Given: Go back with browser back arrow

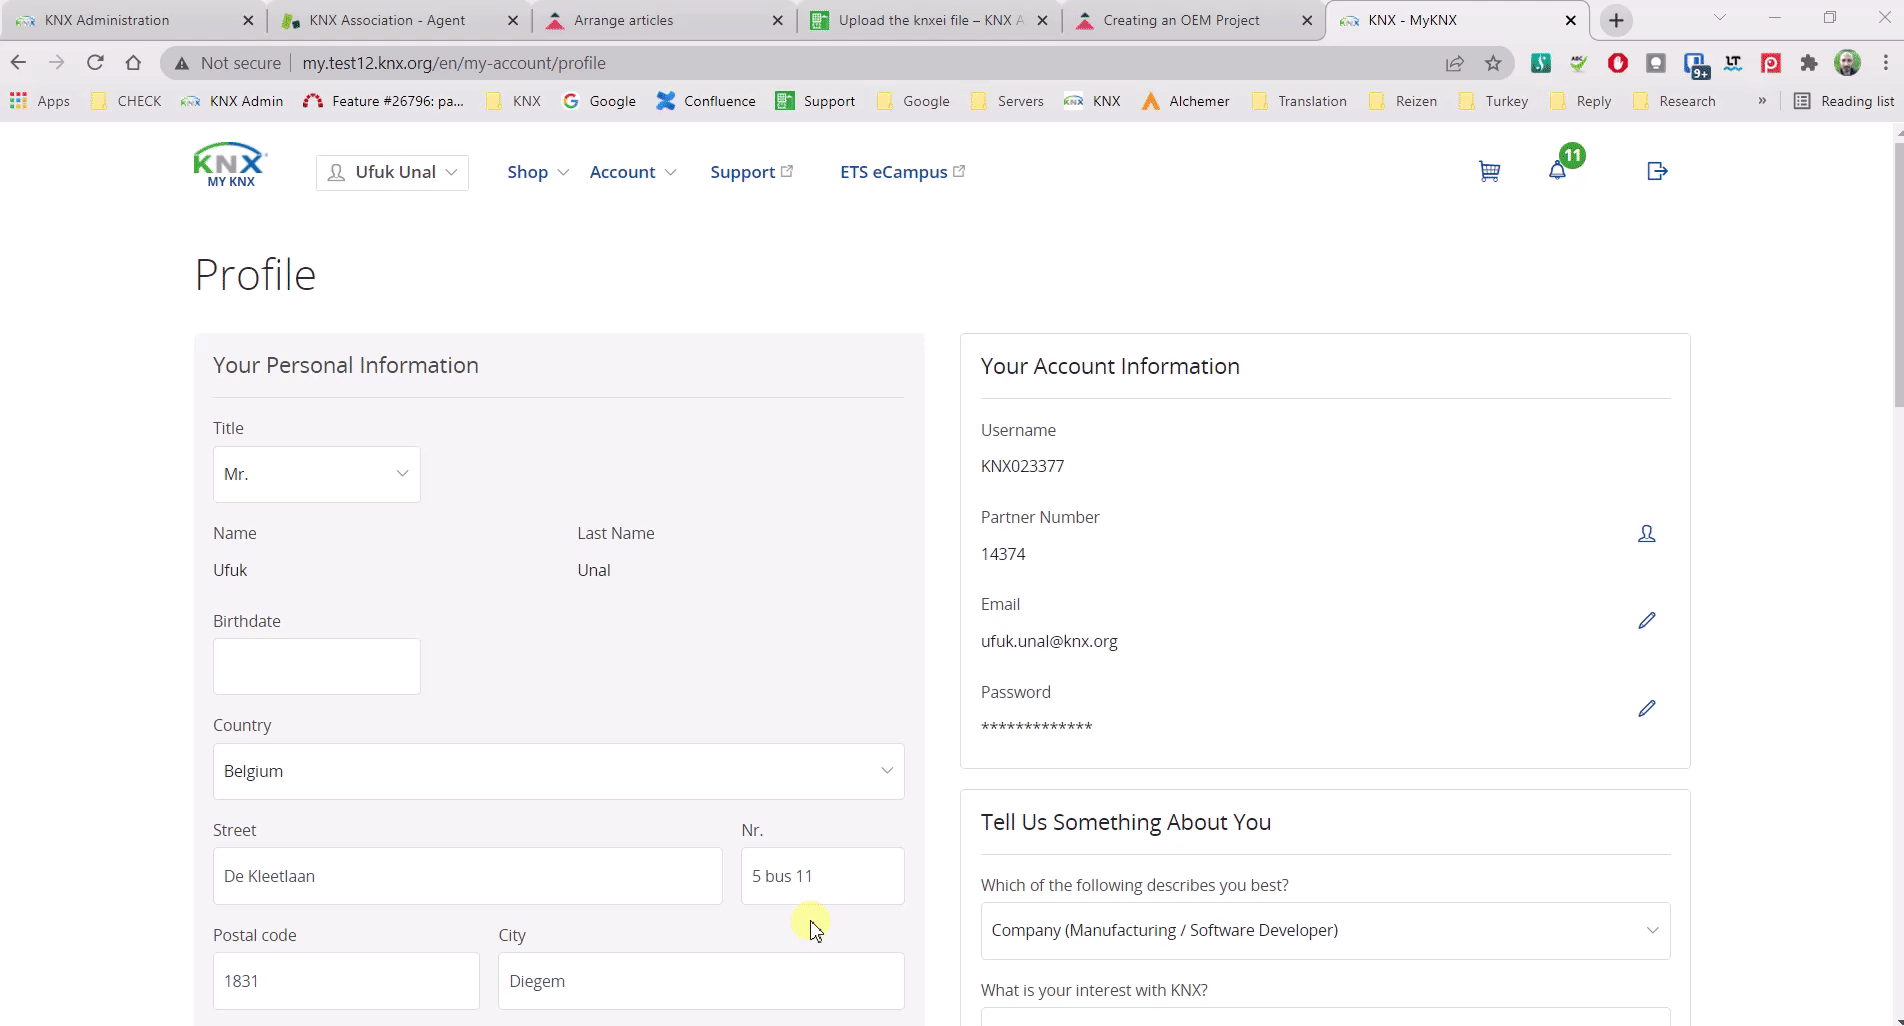Looking at the screenshot, I should click(x=18, y=63).
